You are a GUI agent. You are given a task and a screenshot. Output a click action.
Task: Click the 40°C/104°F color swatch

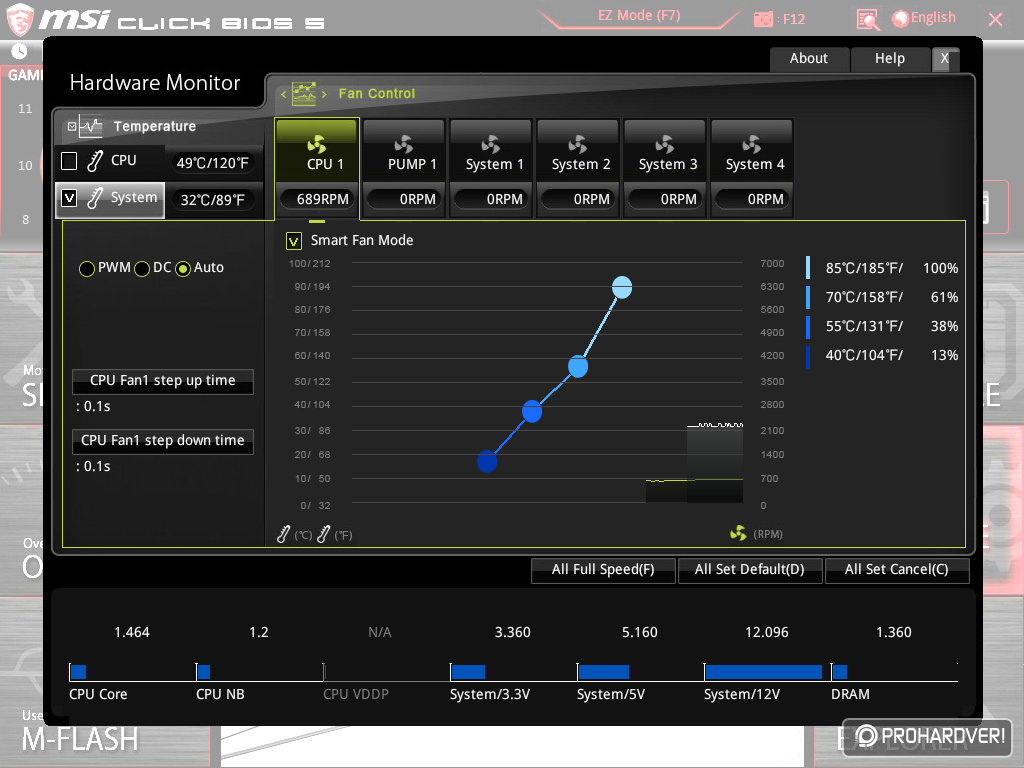808,356
